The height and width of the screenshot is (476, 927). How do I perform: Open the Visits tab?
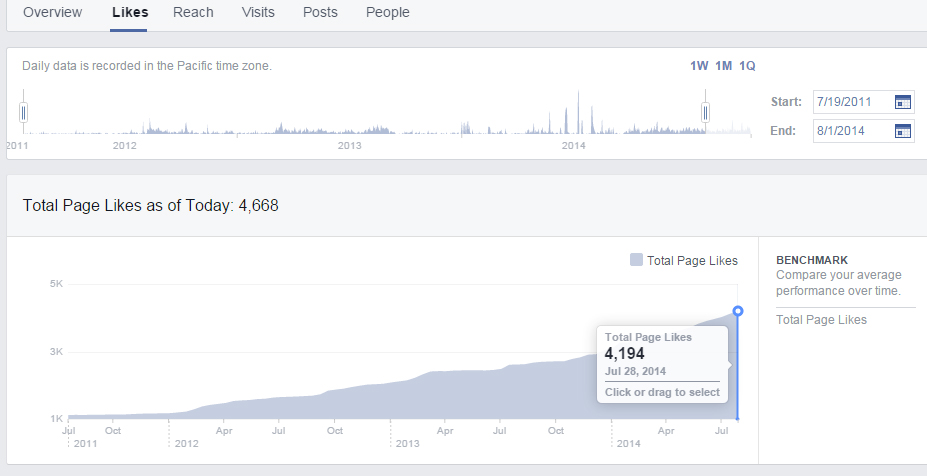[258, 13]
